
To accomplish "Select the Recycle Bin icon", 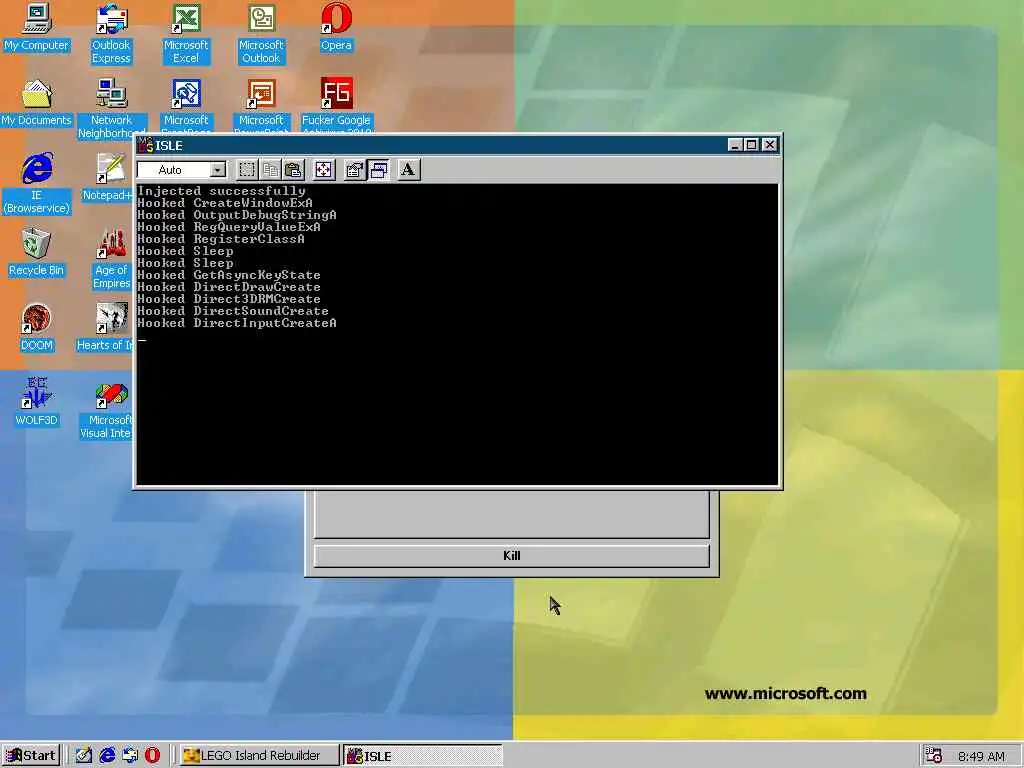I will click(x=36, y=253).
